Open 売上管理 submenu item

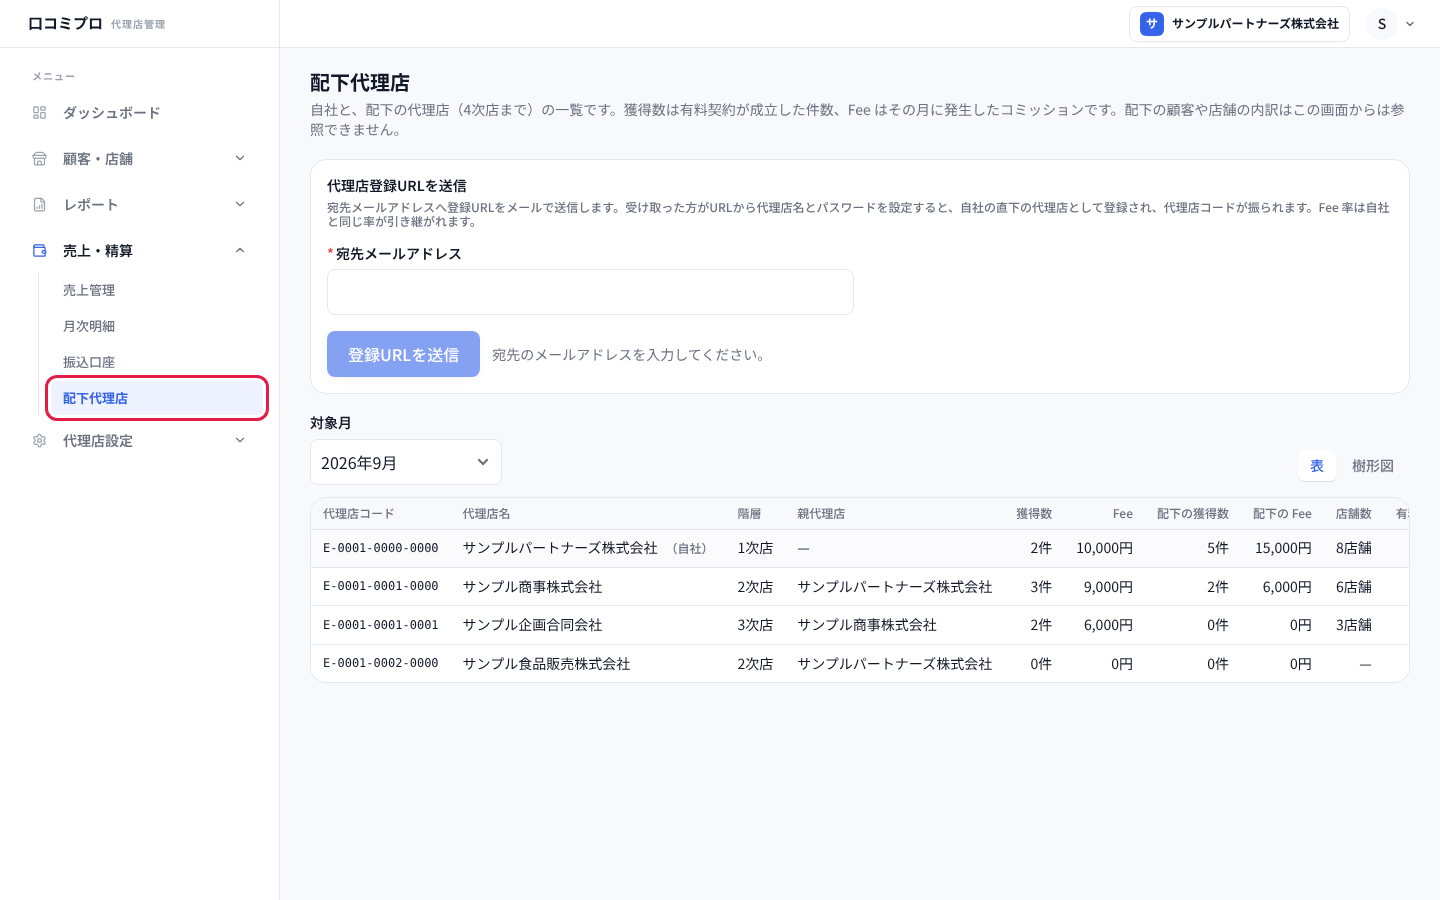[155, 290]
